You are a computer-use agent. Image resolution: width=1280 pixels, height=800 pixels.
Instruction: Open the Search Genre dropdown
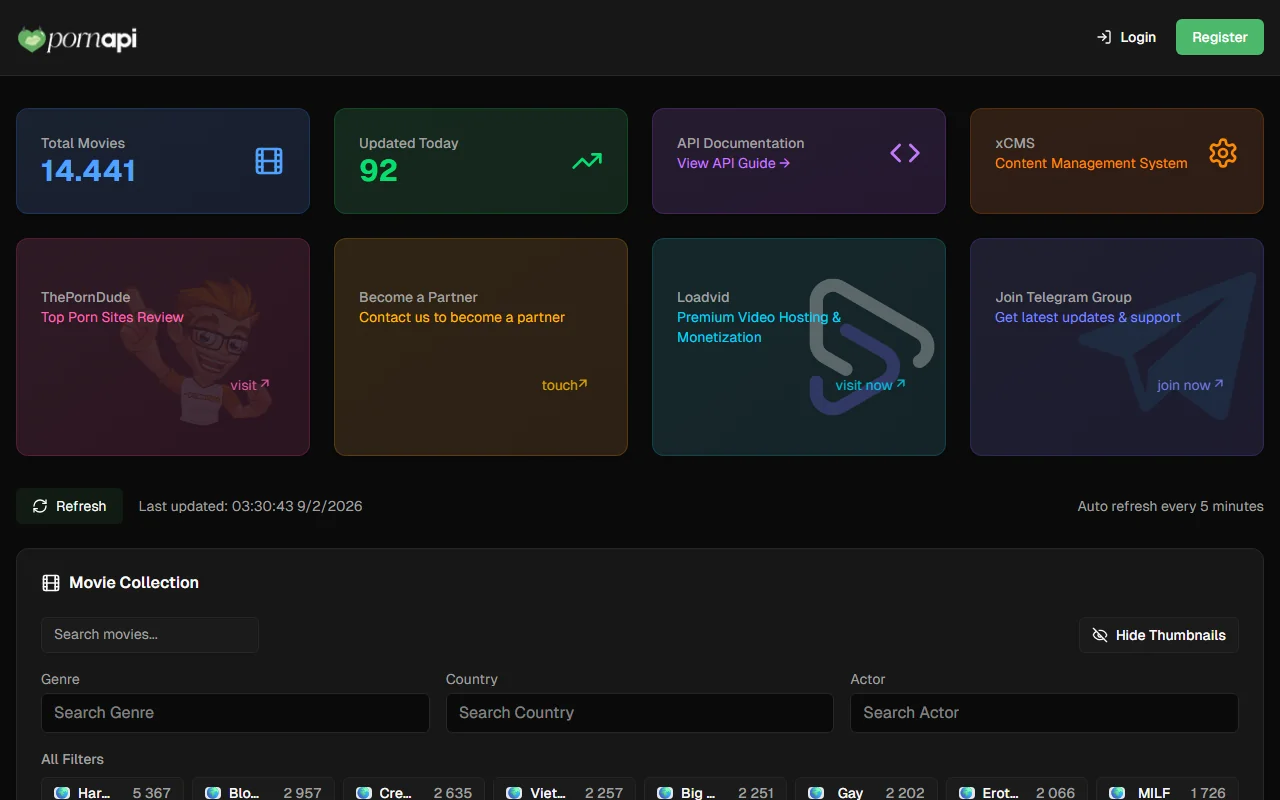click(x=235, y=713)
